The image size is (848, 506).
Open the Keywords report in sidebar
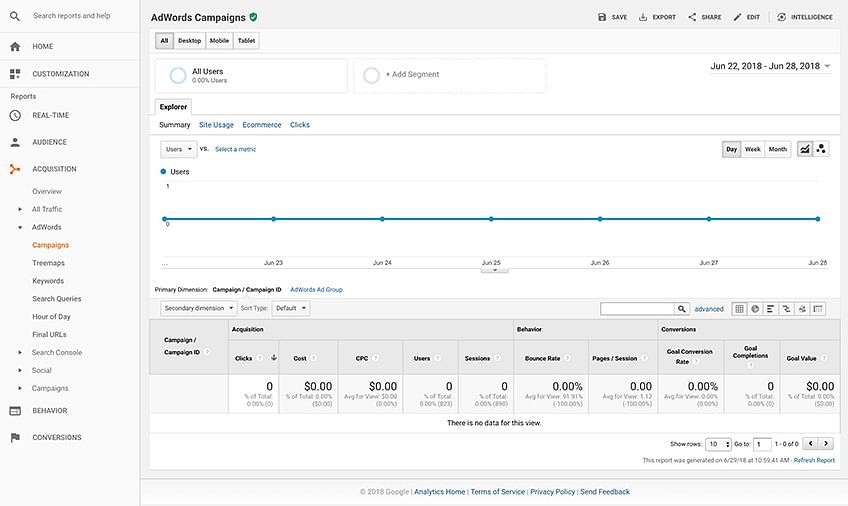48,281
